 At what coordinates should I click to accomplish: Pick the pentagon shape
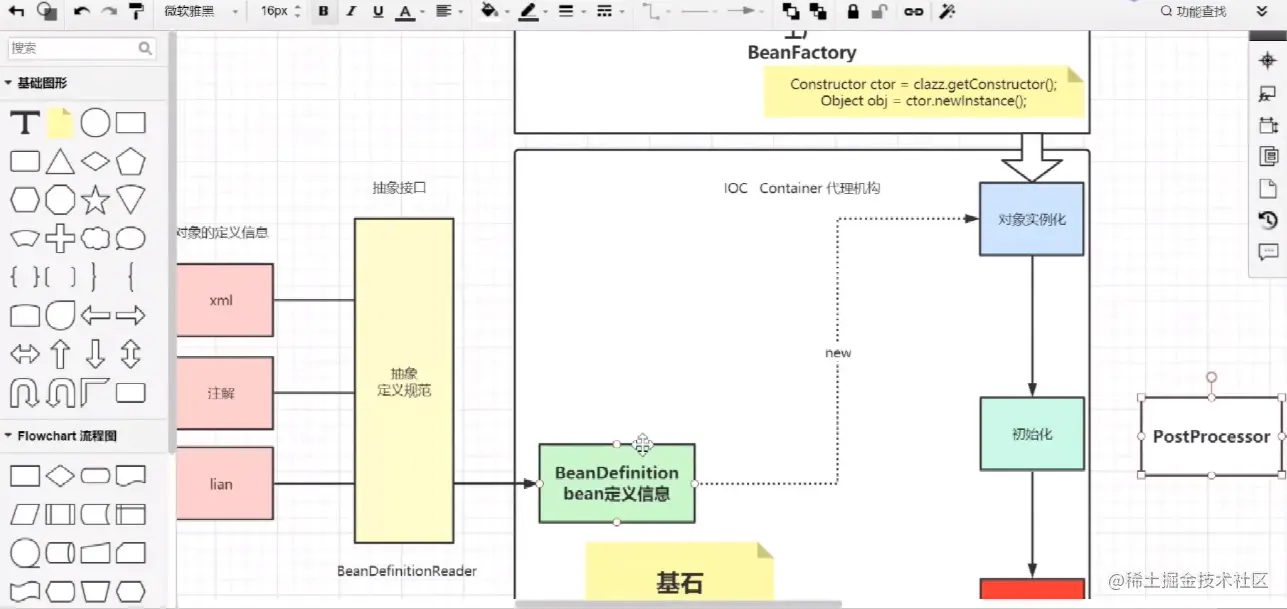[x=130, y=162]
